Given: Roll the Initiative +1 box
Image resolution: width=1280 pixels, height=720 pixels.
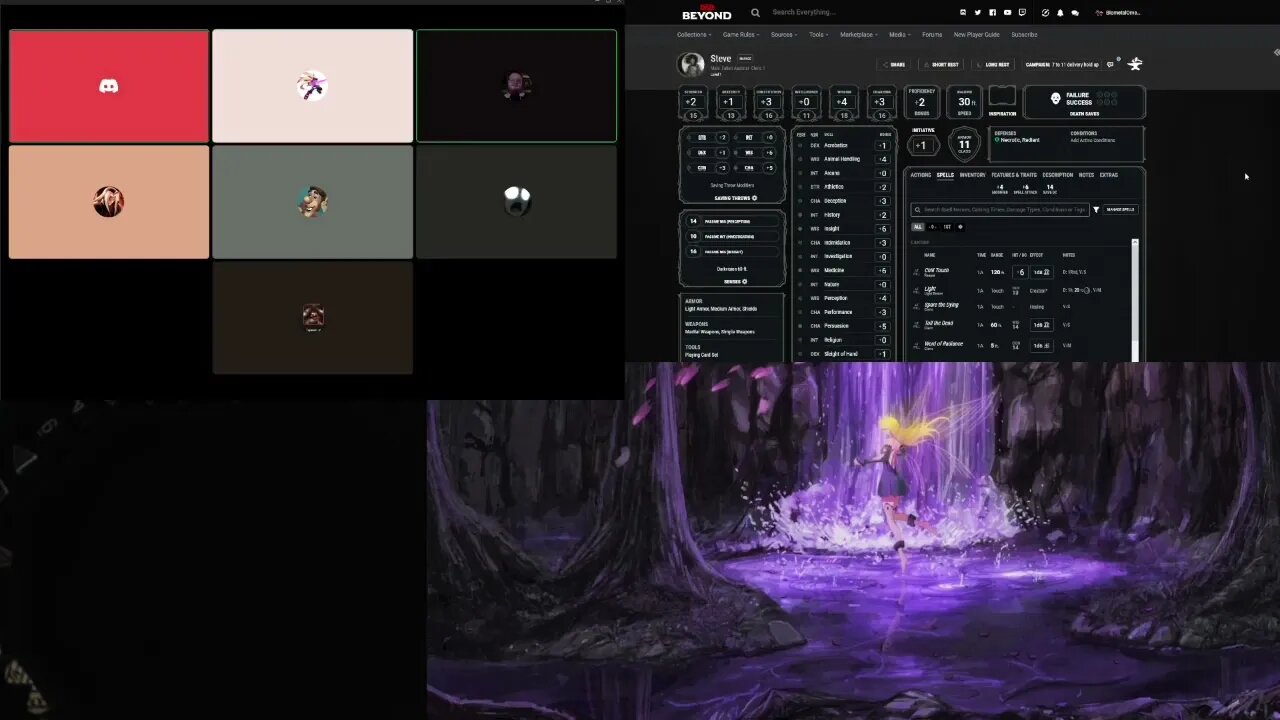Looking at the screenshot, I should point(921,145).
